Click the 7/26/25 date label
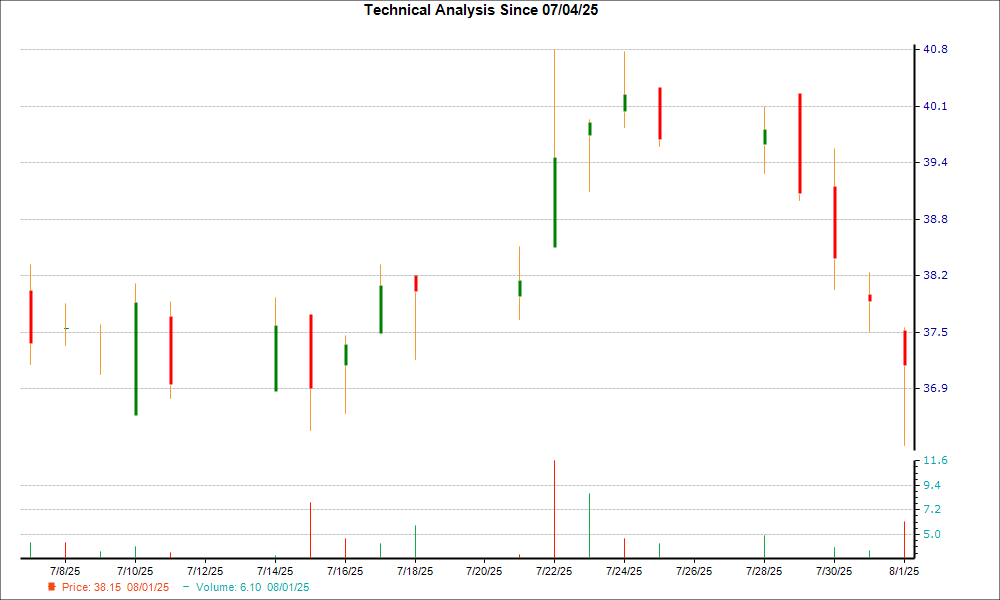The height and width of the screenshot is (600, 1000). (x=694, y=571)
